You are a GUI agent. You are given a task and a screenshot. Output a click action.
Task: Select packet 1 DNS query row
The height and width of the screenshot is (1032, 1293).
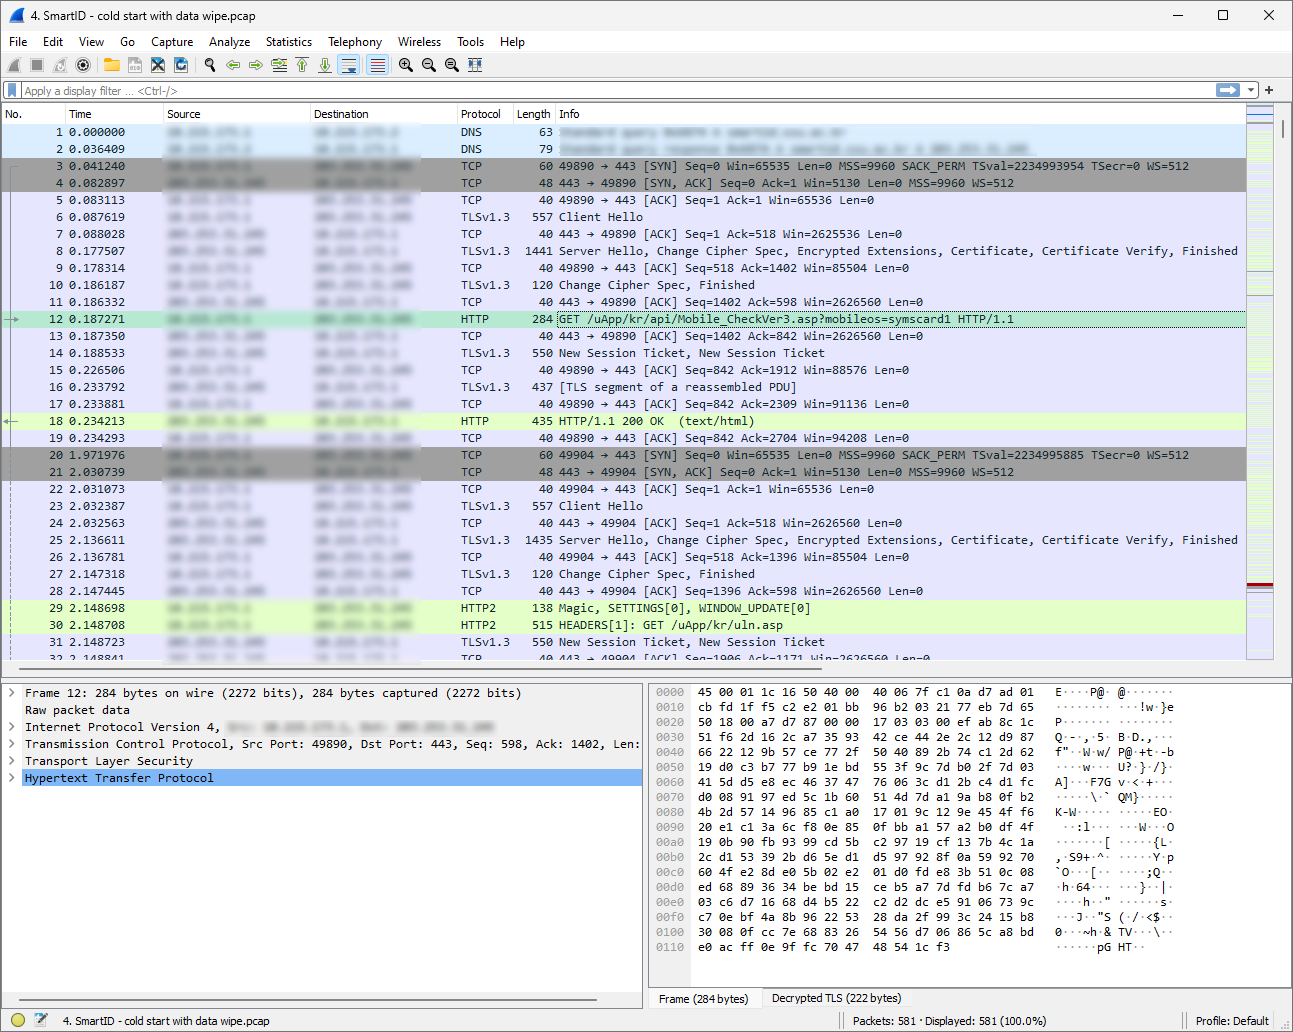point(624,132)
